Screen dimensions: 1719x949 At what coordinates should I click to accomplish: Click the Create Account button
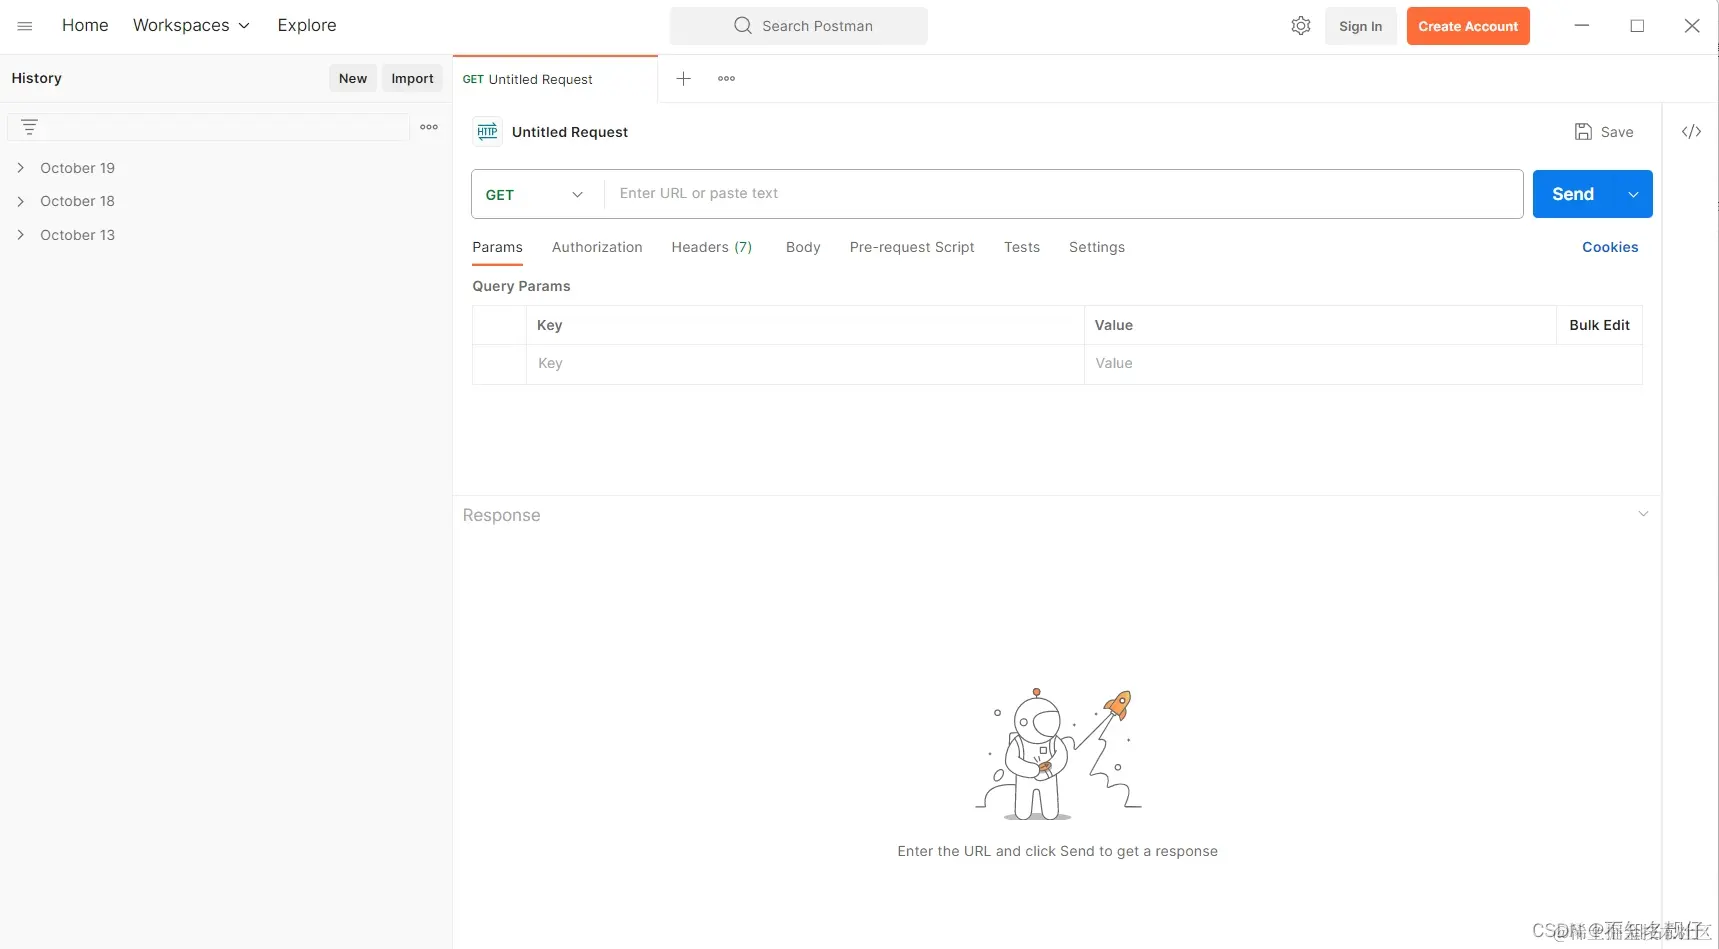pos(1468,26)
